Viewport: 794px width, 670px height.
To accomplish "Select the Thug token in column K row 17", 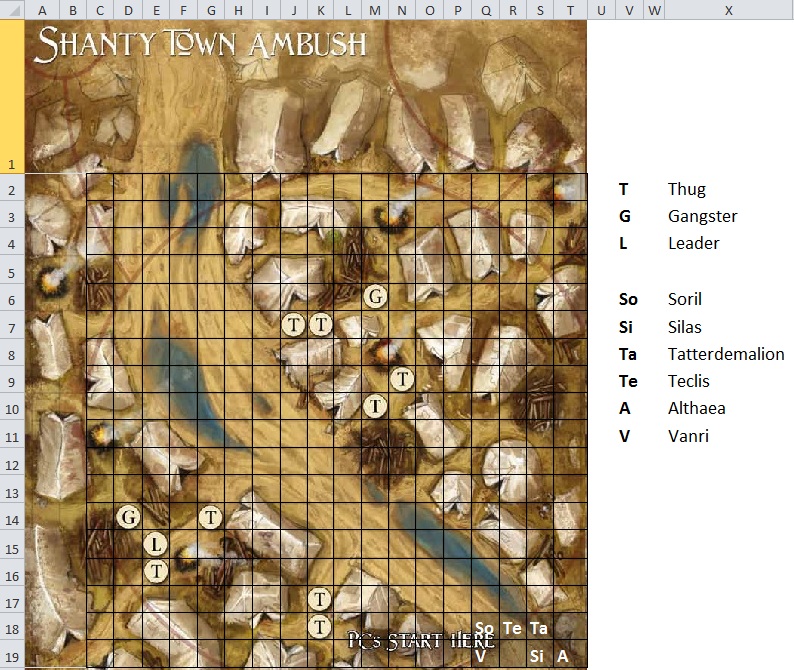I will click(320, 600).
